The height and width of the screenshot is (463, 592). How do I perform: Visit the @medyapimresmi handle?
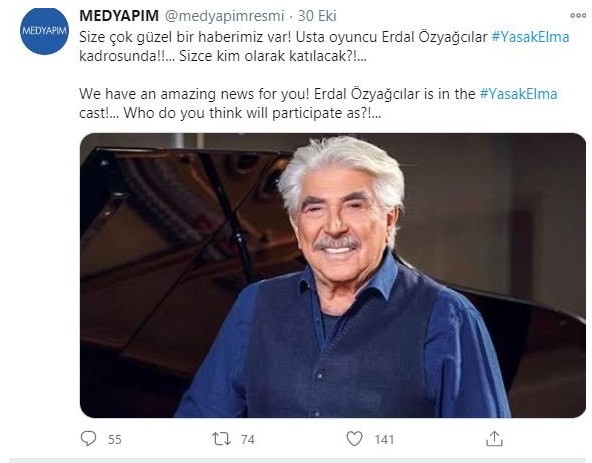[x=225, y=16]
